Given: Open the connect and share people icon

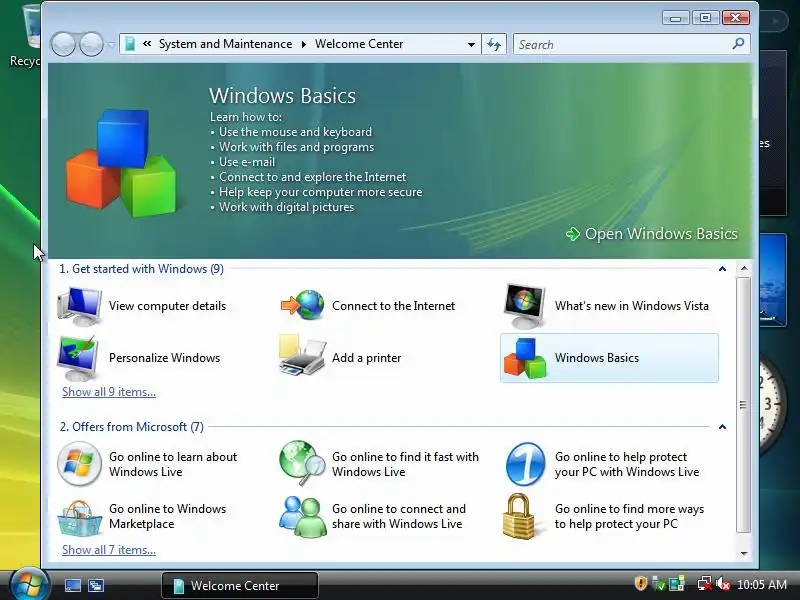Looking at the screenshot, I should coord(303,516).
